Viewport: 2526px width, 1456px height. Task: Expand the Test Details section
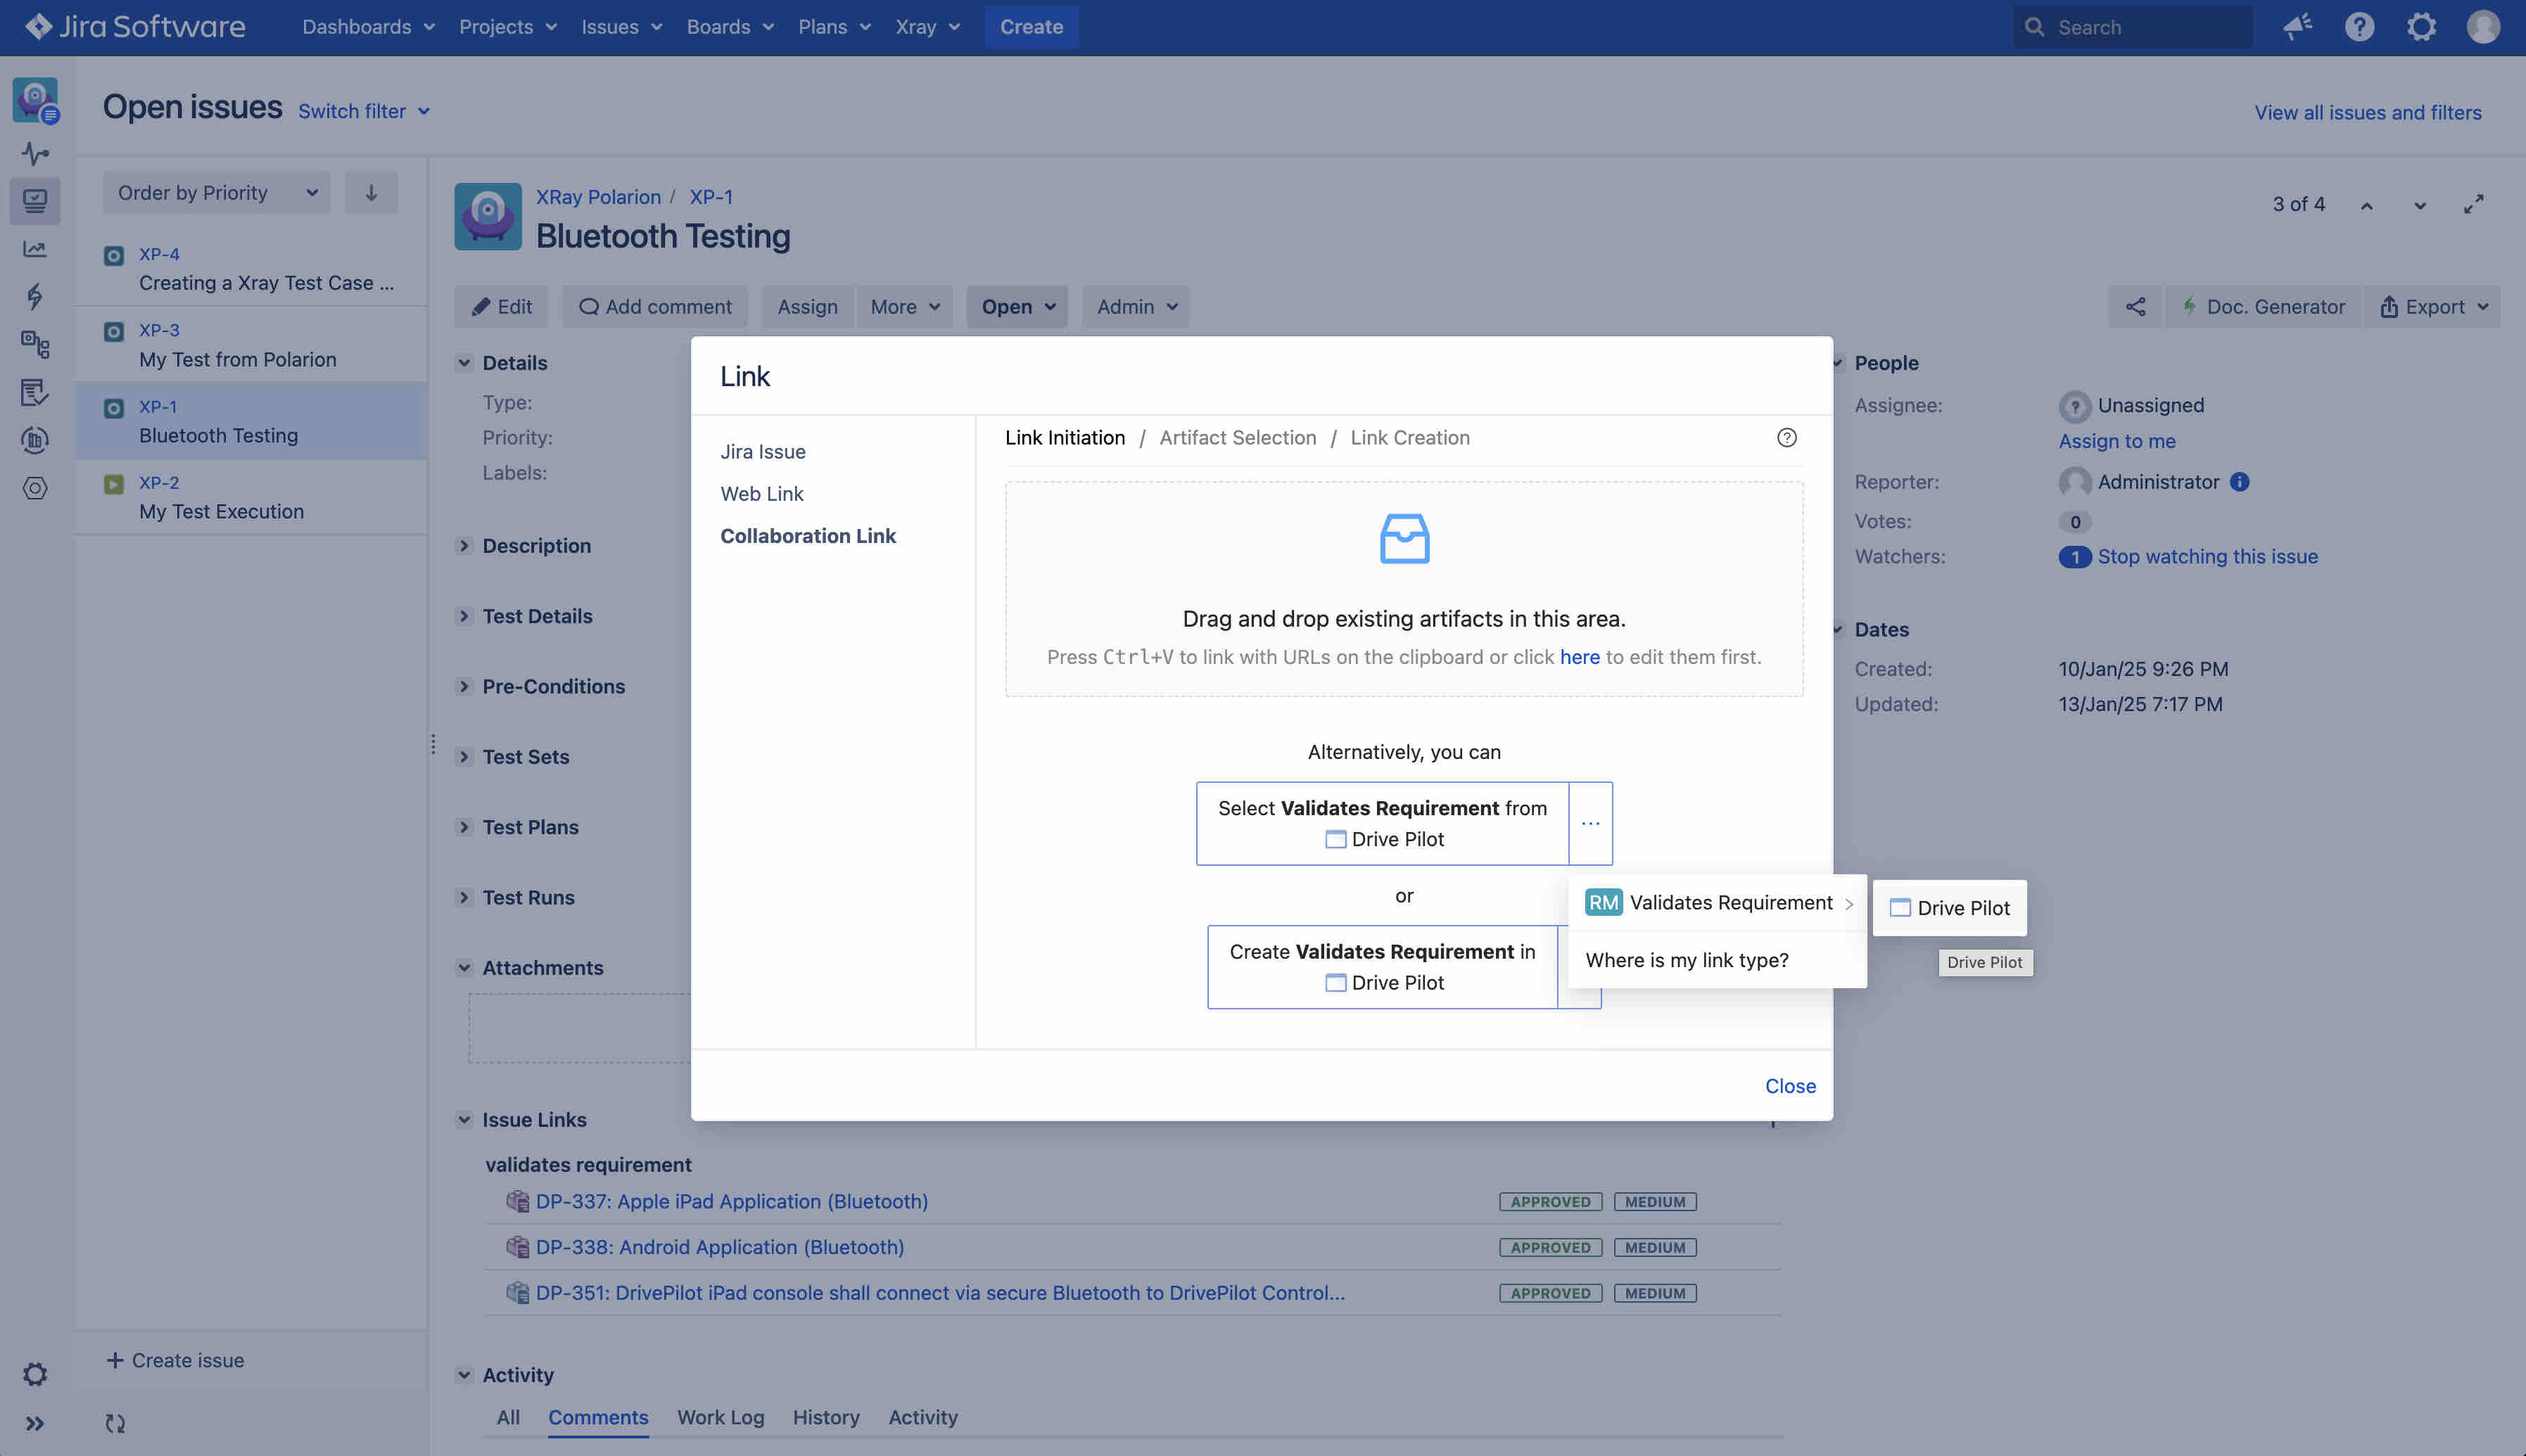tap(464, 616)
